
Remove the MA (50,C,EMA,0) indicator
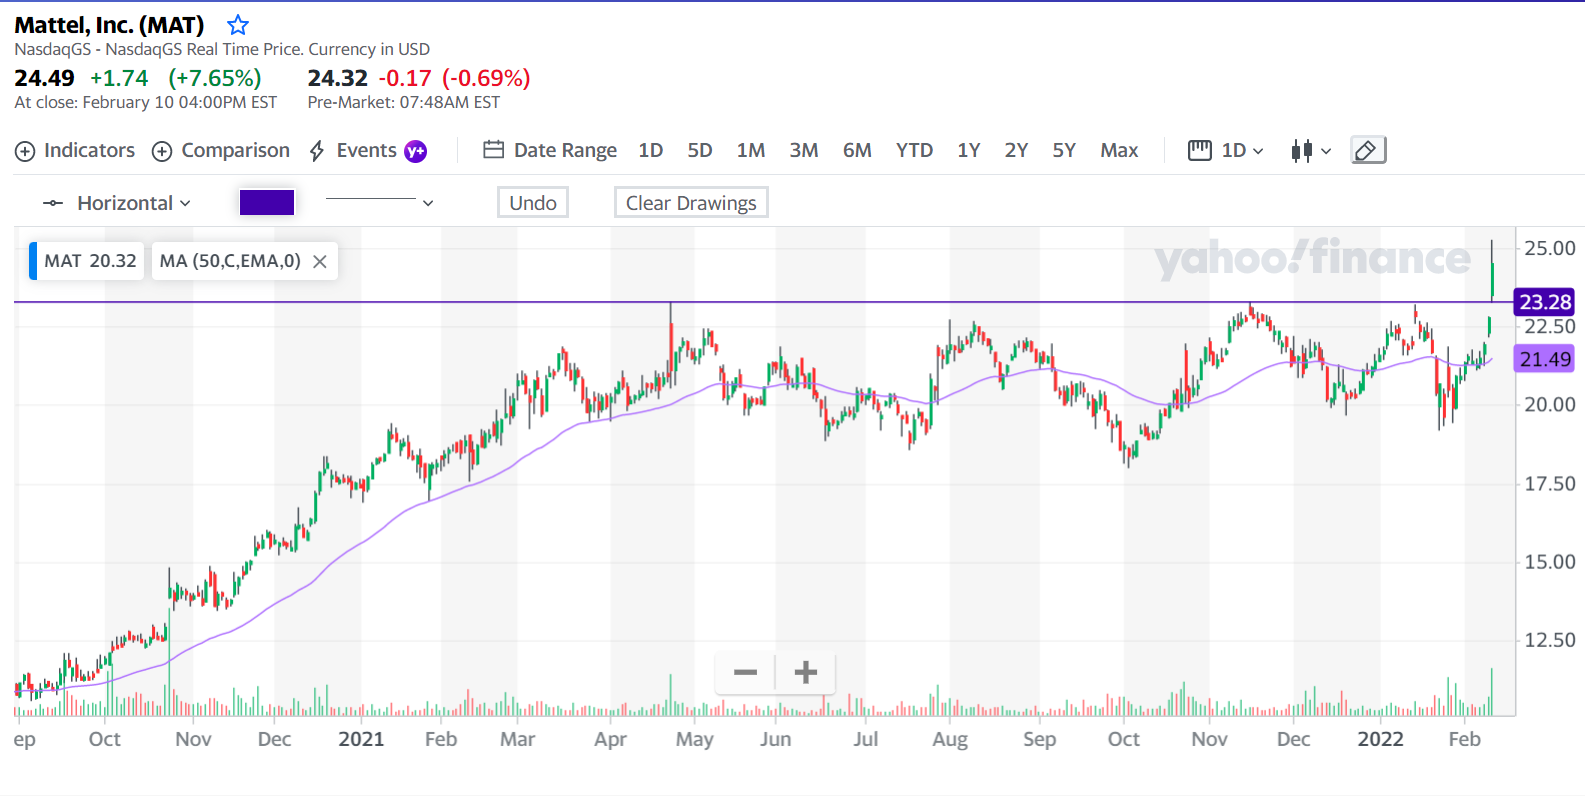(x=320, y=261)
